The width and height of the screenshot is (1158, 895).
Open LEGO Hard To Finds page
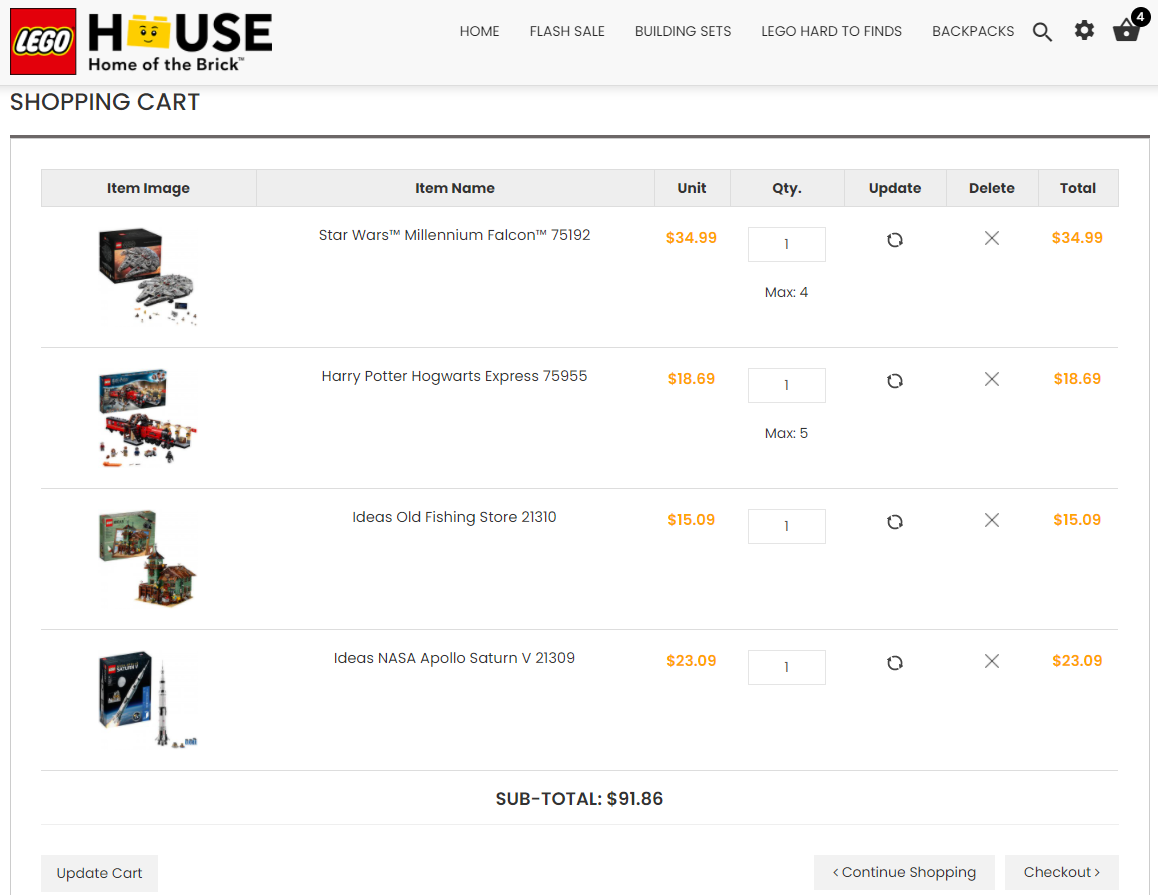coord(831,32)
